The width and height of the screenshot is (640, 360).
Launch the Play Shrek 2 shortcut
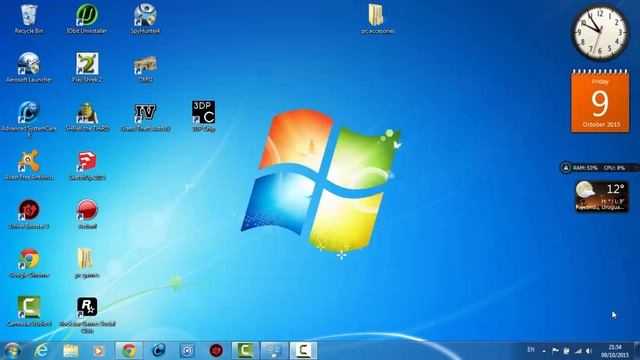coord(87,68)
